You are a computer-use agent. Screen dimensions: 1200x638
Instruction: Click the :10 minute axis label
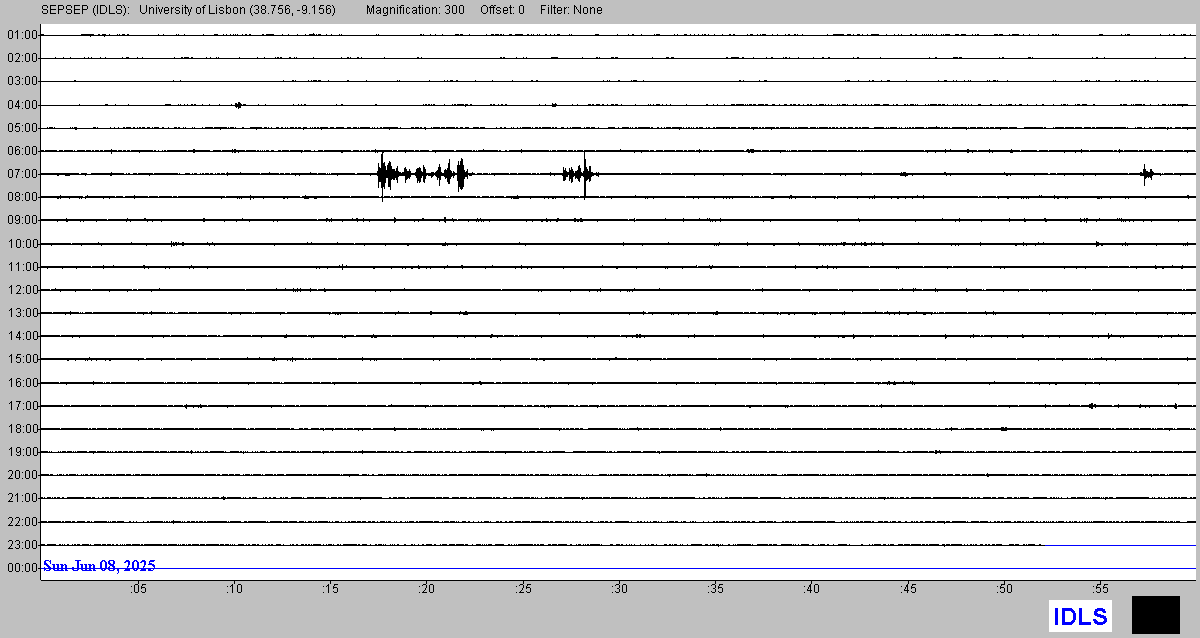[x=234, y=589]
